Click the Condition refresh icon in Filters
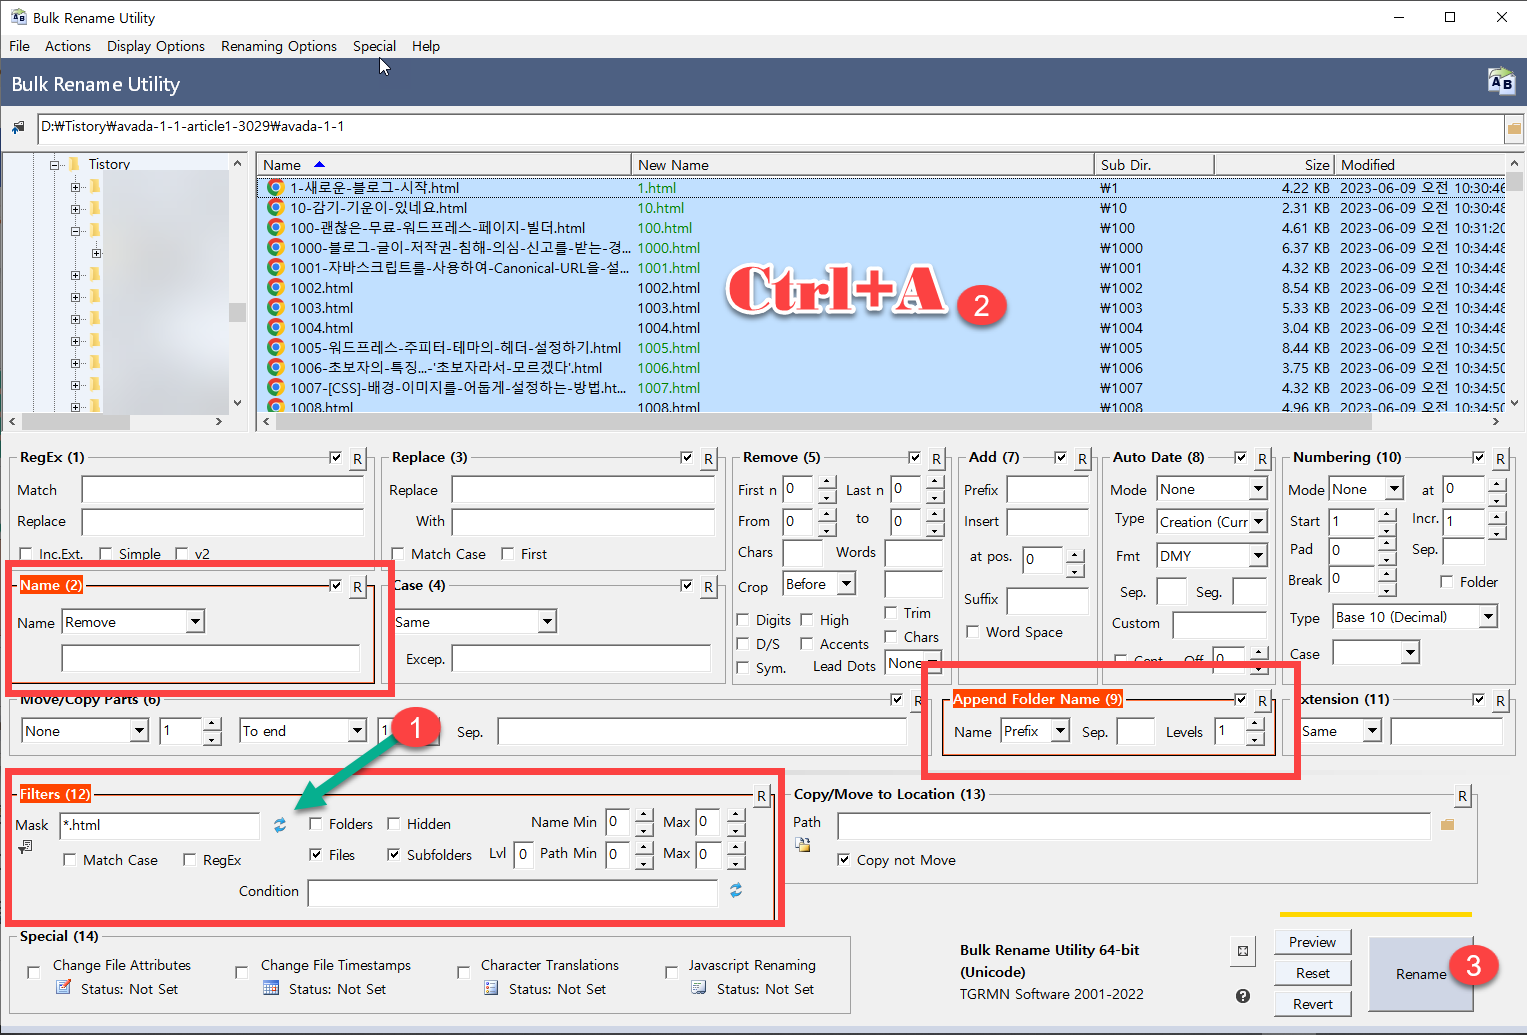 (x=736, y=890)
